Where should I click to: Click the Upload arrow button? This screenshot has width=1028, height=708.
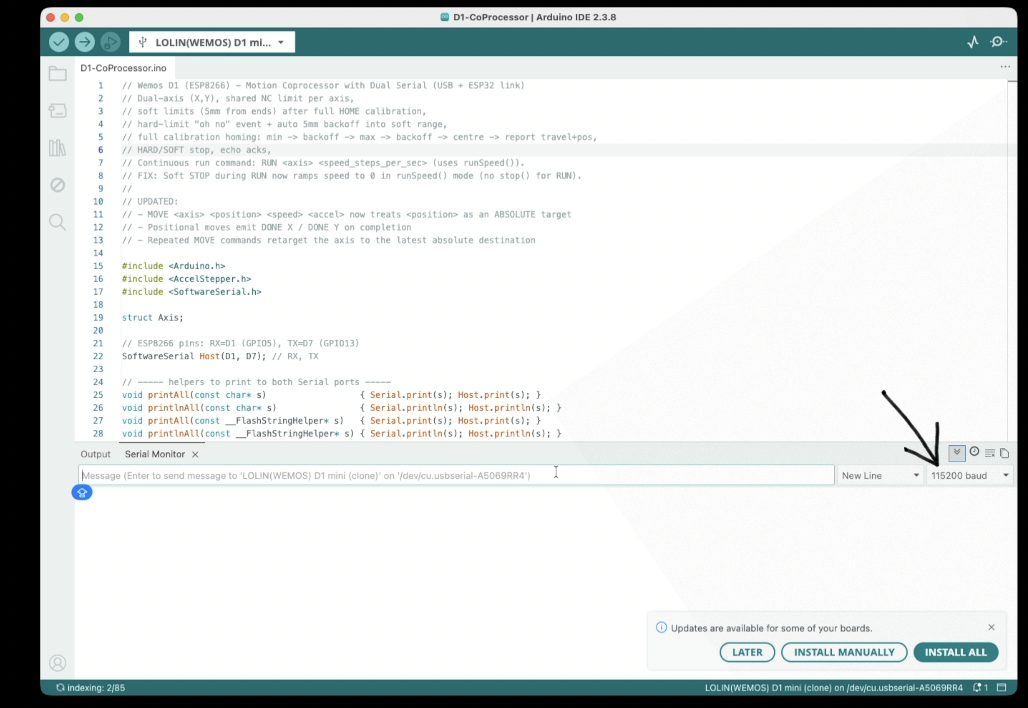coord(85,42)
